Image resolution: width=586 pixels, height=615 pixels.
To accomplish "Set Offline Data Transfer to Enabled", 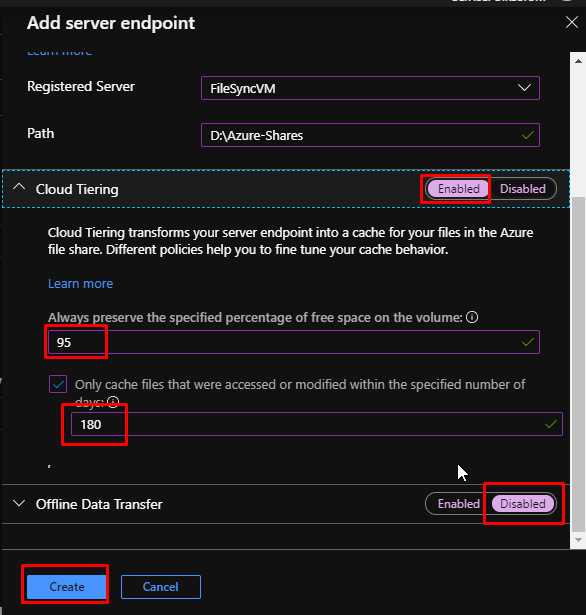I will 458,504.
